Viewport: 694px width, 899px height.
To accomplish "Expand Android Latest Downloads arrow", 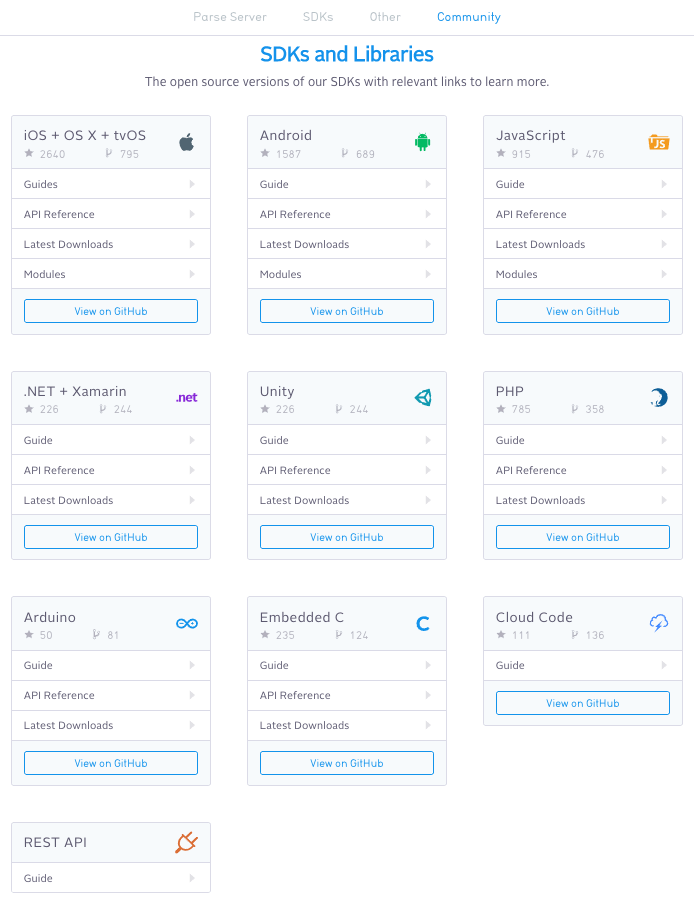I will (428, 244).
